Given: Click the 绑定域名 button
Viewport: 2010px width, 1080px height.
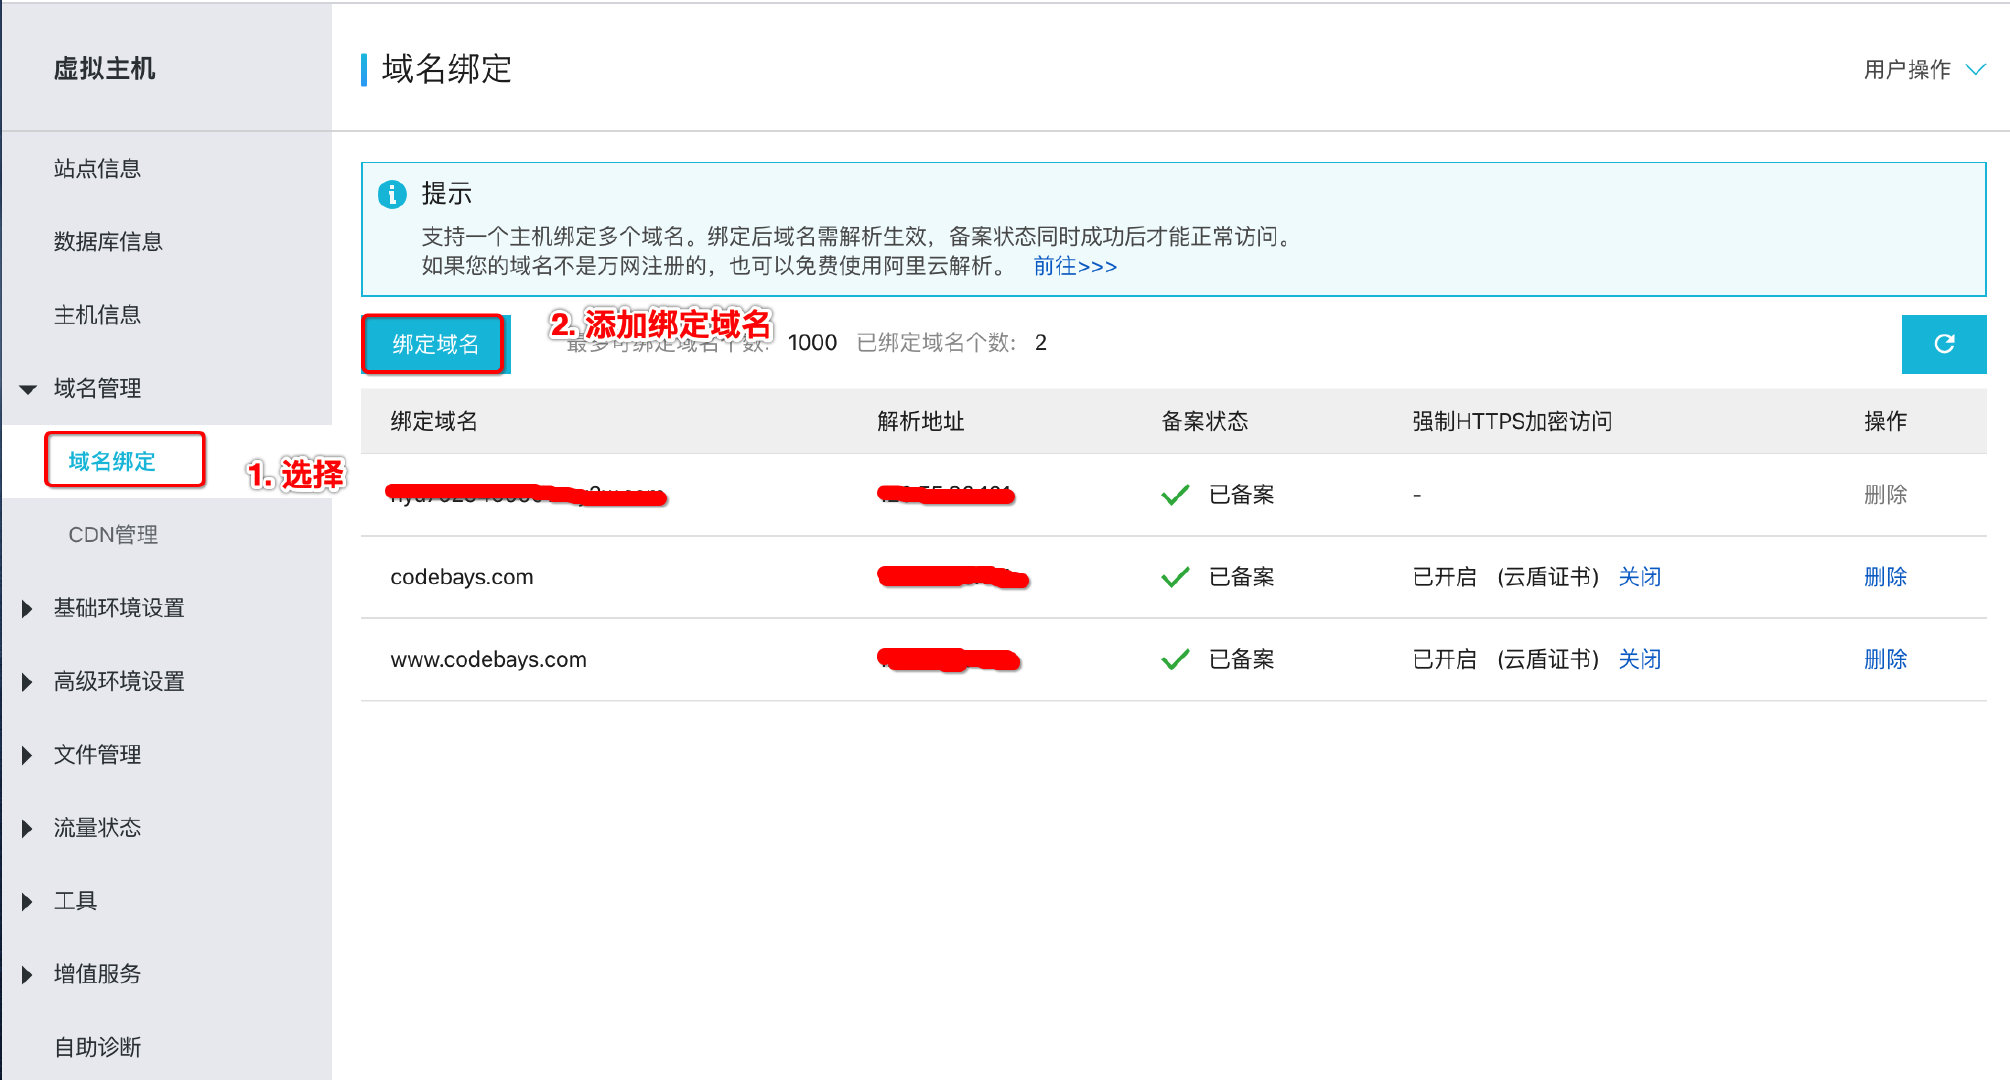Looking at the screenshot, I should (434, 344).
